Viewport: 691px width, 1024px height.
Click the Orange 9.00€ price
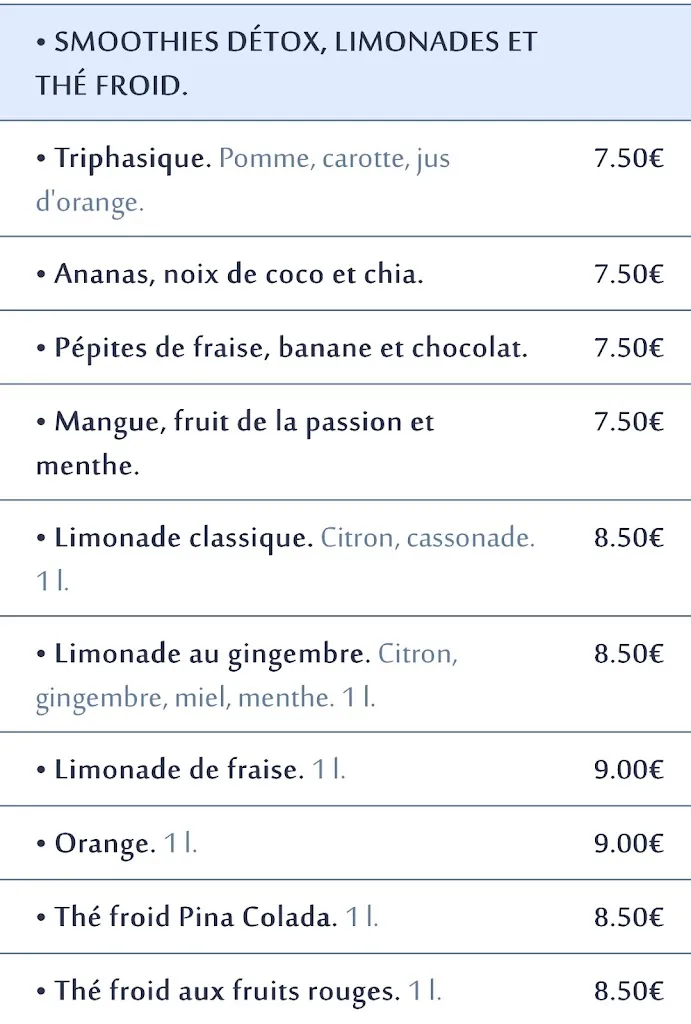[628, 844]
